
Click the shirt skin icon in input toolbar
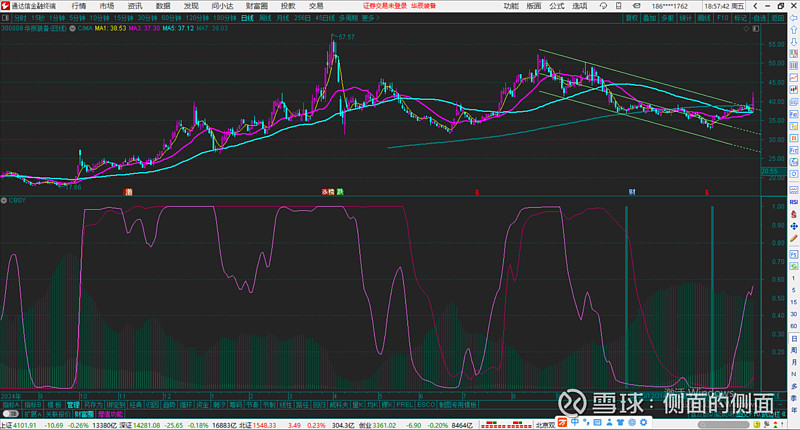click(x=620, y=422)
